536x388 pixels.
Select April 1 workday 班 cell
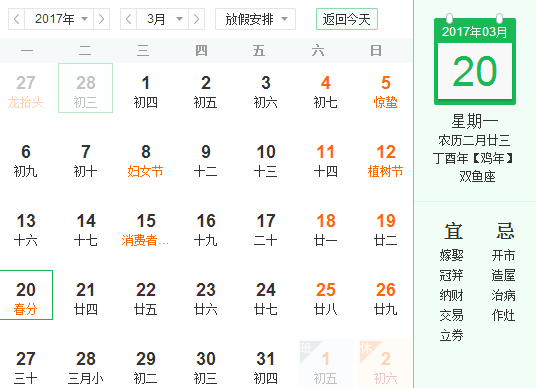[x=325, y=364]
